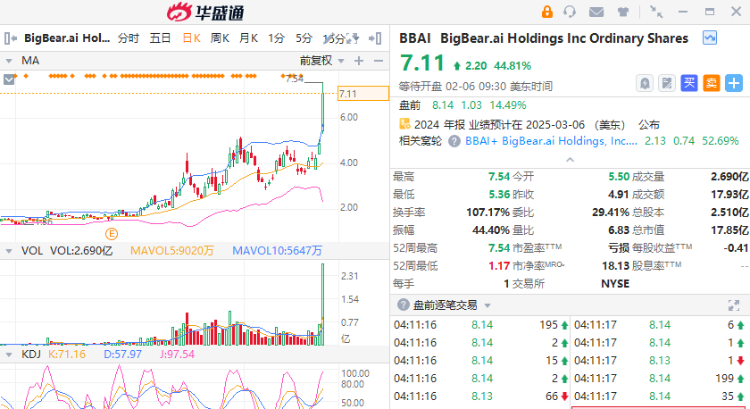This screenshot has height=409, width=750.
Task: Expand the trade list to fullscreen icon
Action: 733,305
